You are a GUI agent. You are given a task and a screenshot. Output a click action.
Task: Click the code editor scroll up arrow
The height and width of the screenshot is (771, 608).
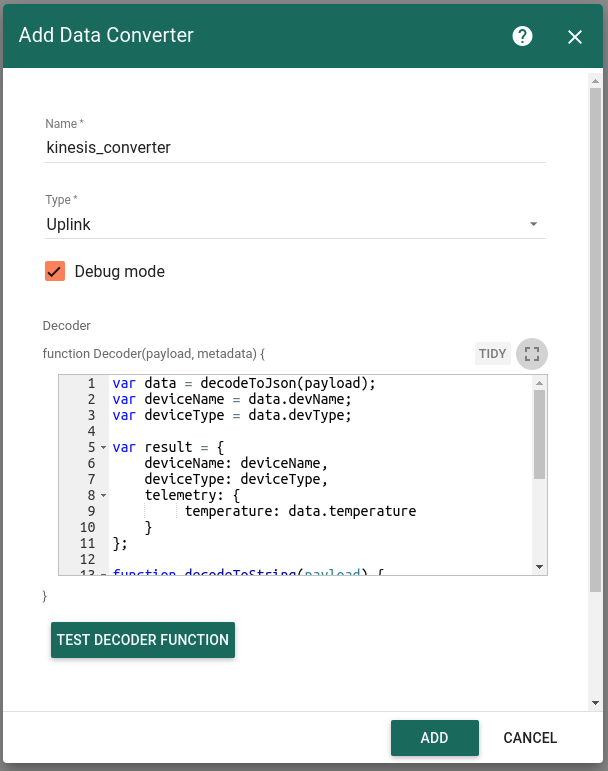[x=539, y=383]
